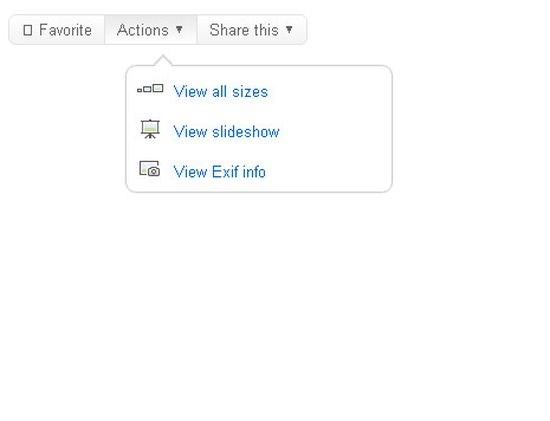Open the View Exif info link
This screenshot has width=550, height=421.
click(220, 172)
